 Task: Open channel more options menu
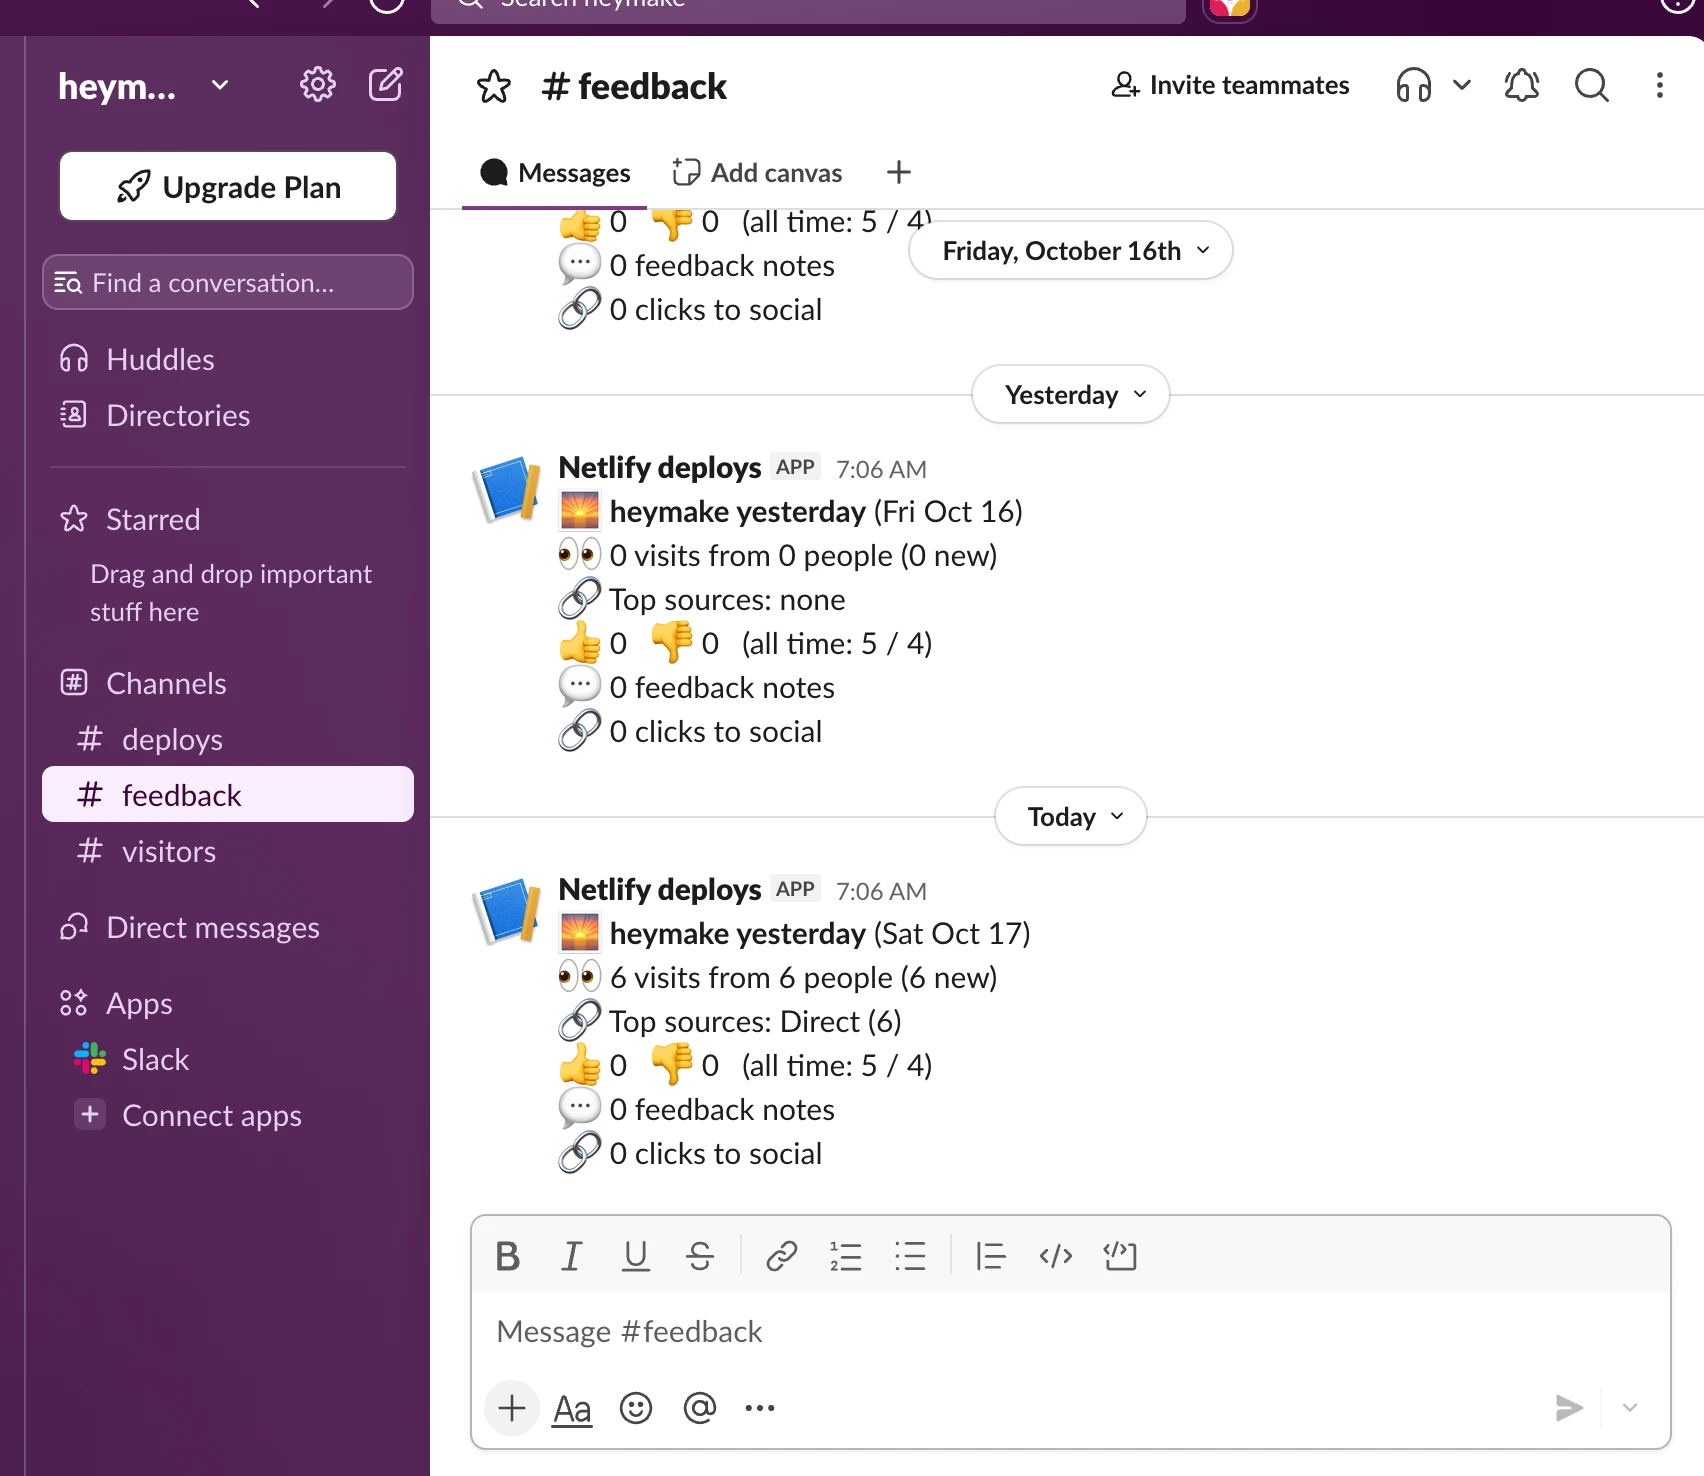click(x=1660, y=85)
